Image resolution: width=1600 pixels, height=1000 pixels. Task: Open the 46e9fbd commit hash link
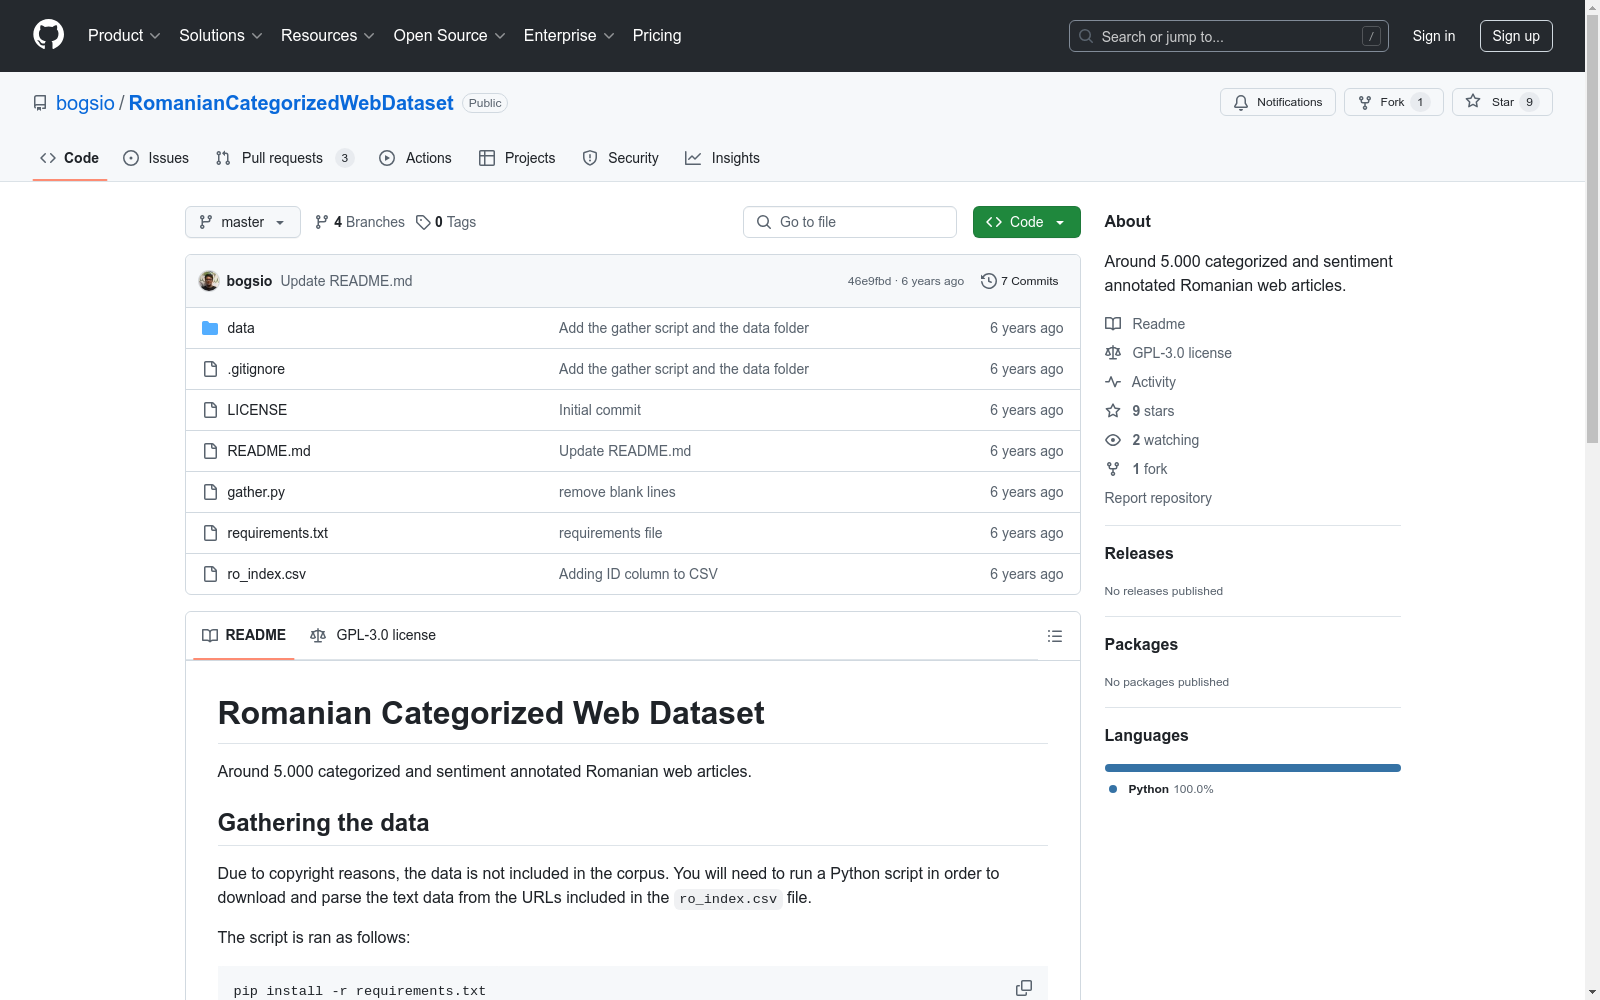pos(869,281)
